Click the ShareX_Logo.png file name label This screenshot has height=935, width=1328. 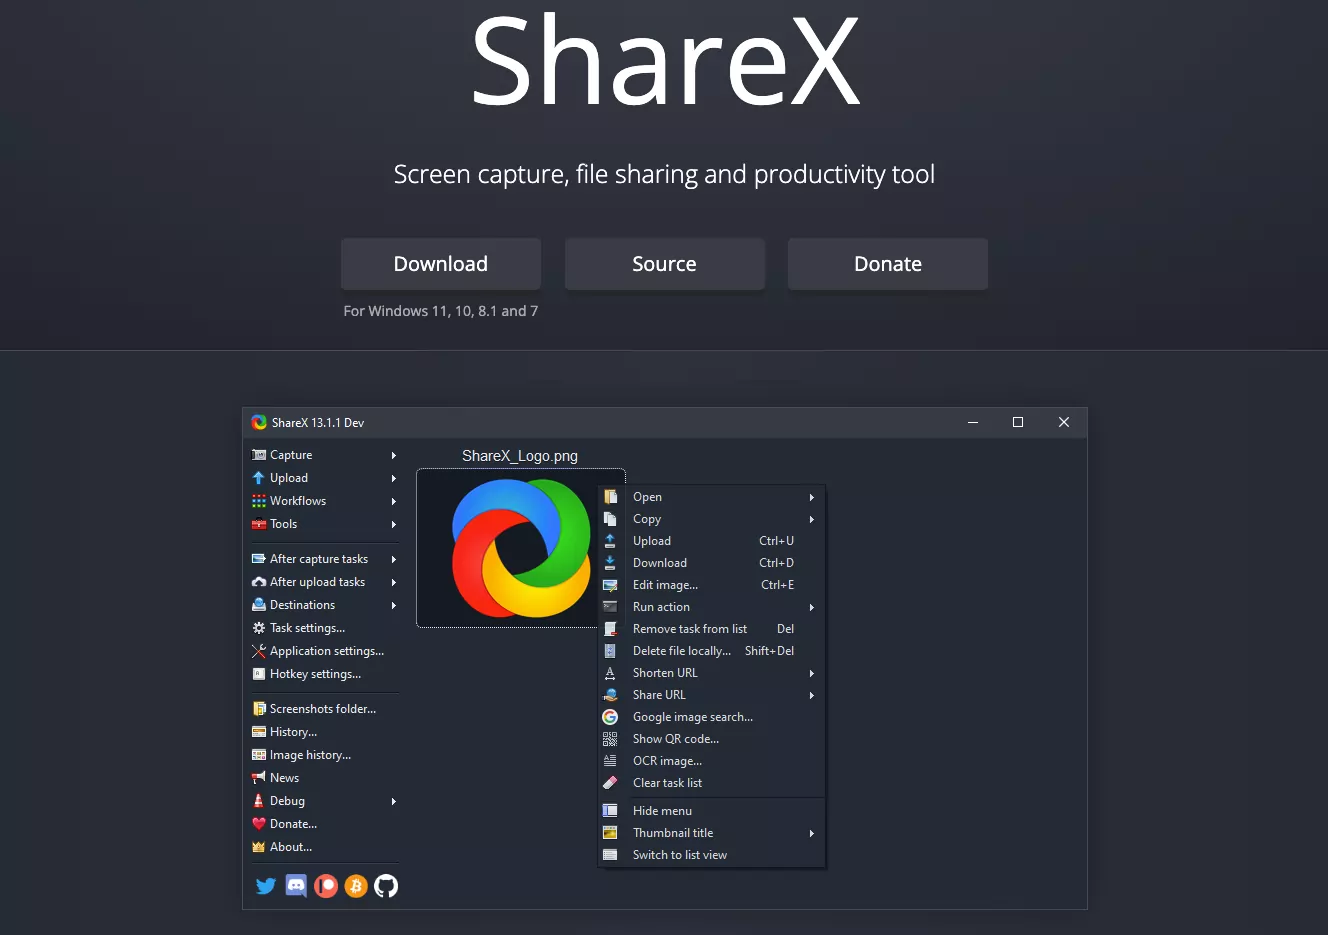point(520,456)
